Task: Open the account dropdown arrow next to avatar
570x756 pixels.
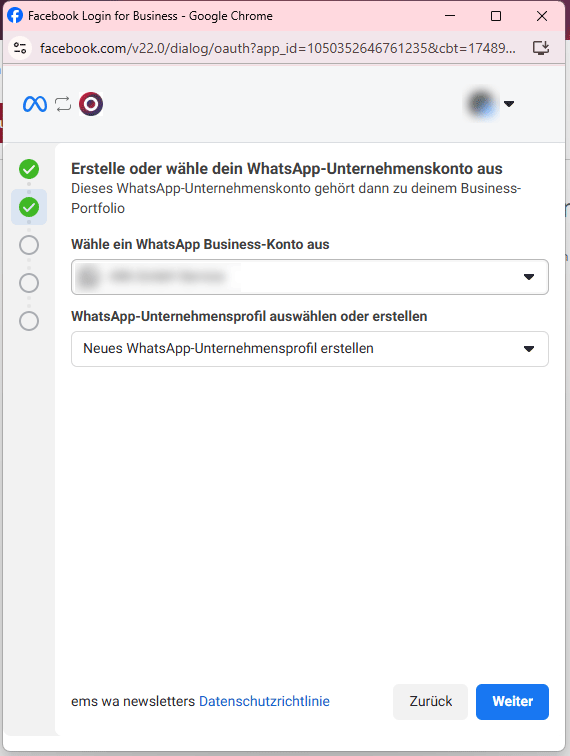Action: pos(509,104)
